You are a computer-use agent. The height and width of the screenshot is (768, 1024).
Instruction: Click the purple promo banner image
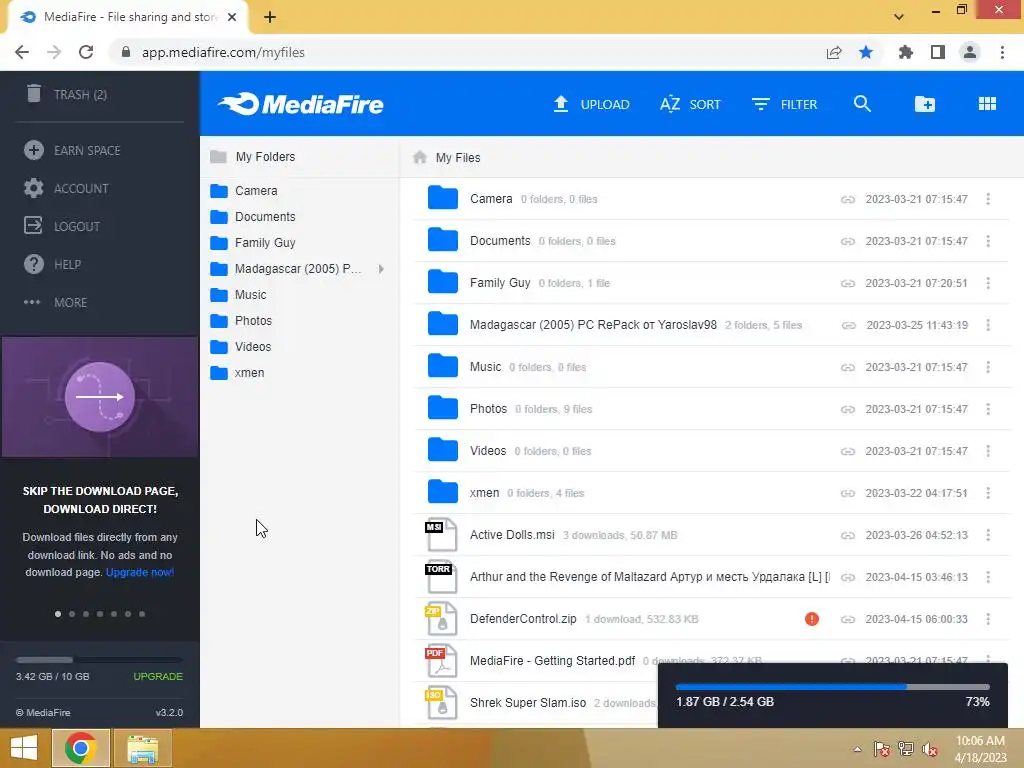point(100,397)
